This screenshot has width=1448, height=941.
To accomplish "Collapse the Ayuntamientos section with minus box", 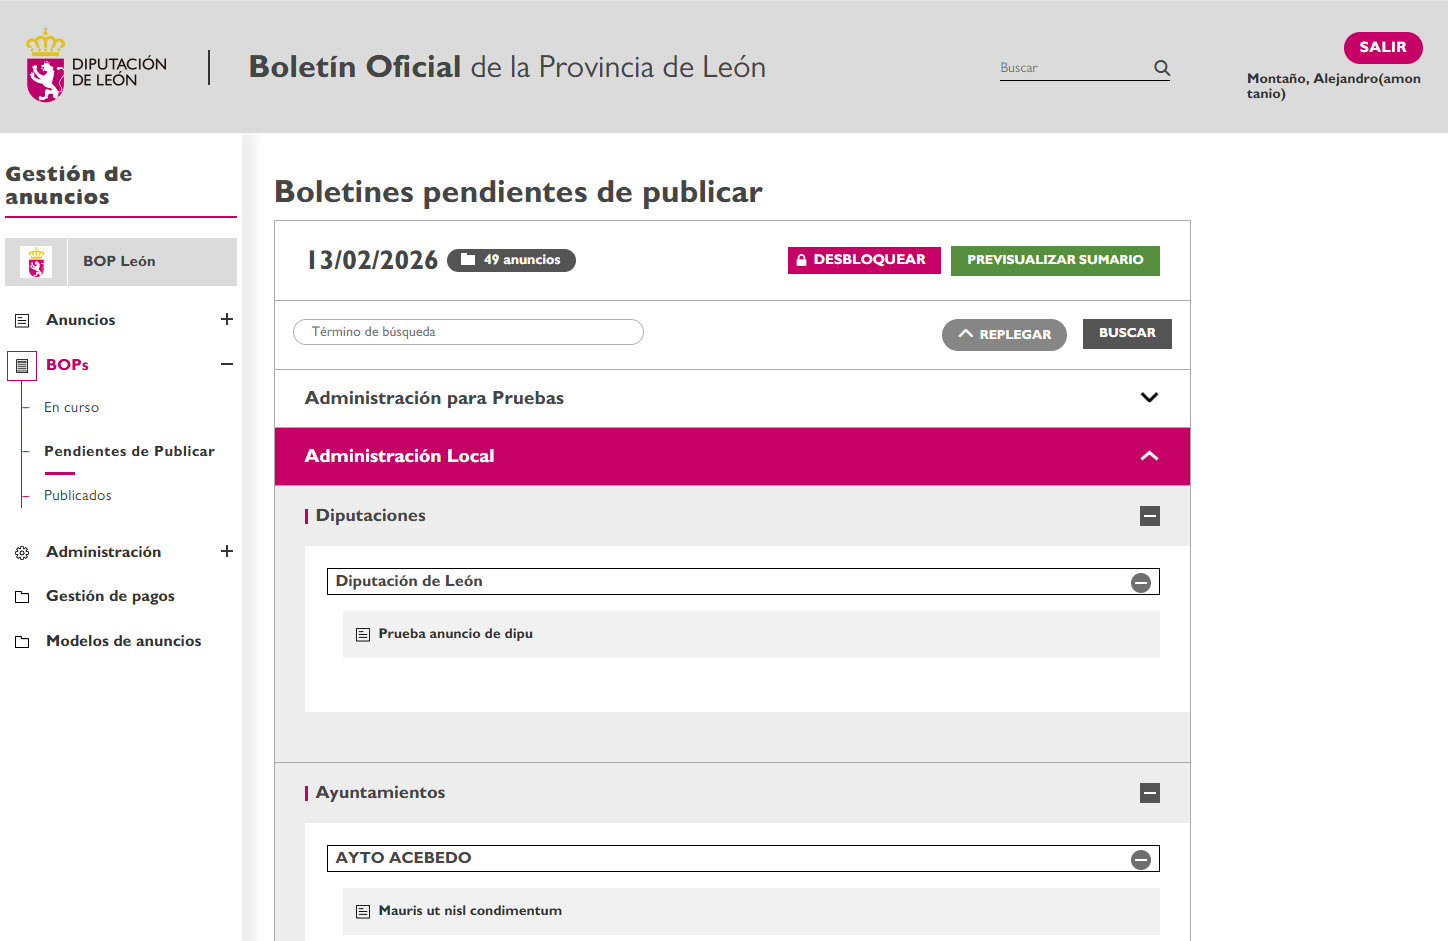I will (1150, 793).
